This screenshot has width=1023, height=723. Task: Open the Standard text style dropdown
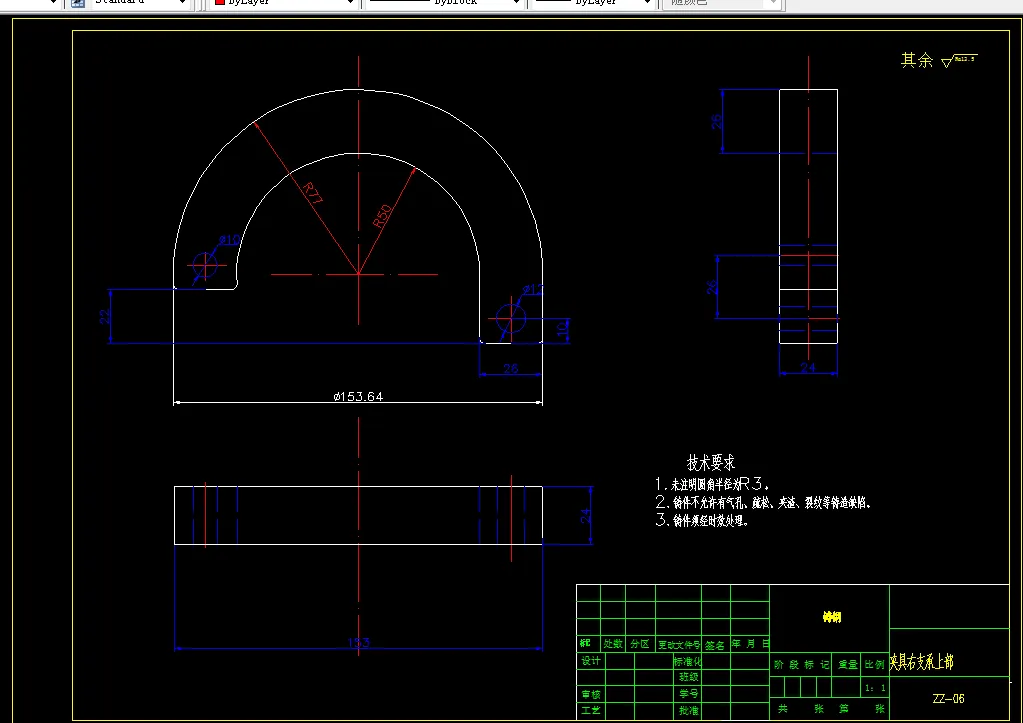click(x=182, y=2)
